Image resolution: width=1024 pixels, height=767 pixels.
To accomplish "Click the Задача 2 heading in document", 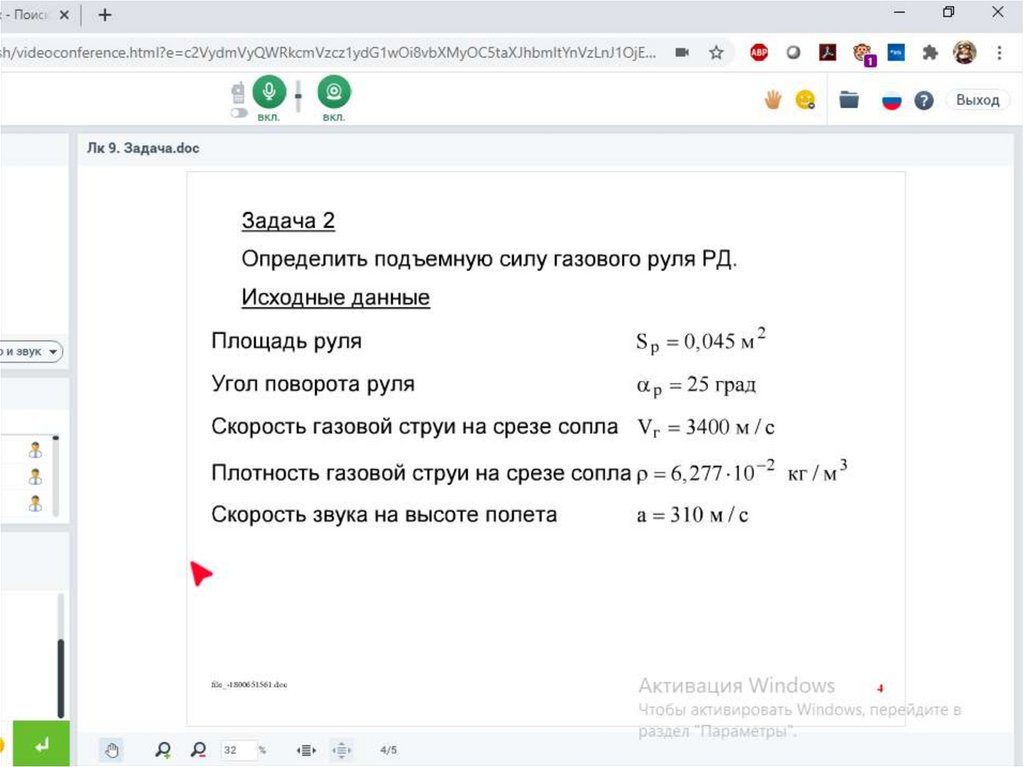I will (x=288, y=221).
